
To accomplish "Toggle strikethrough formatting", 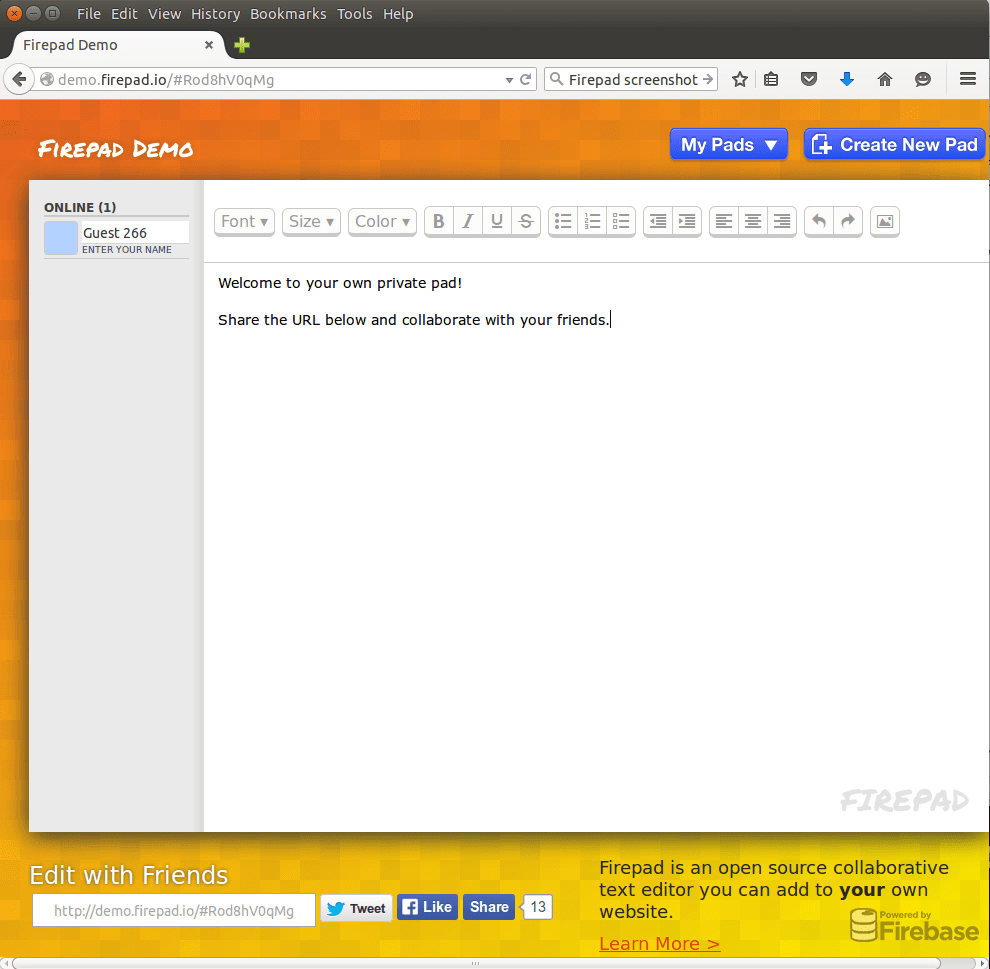I will [x=526, y=222].
